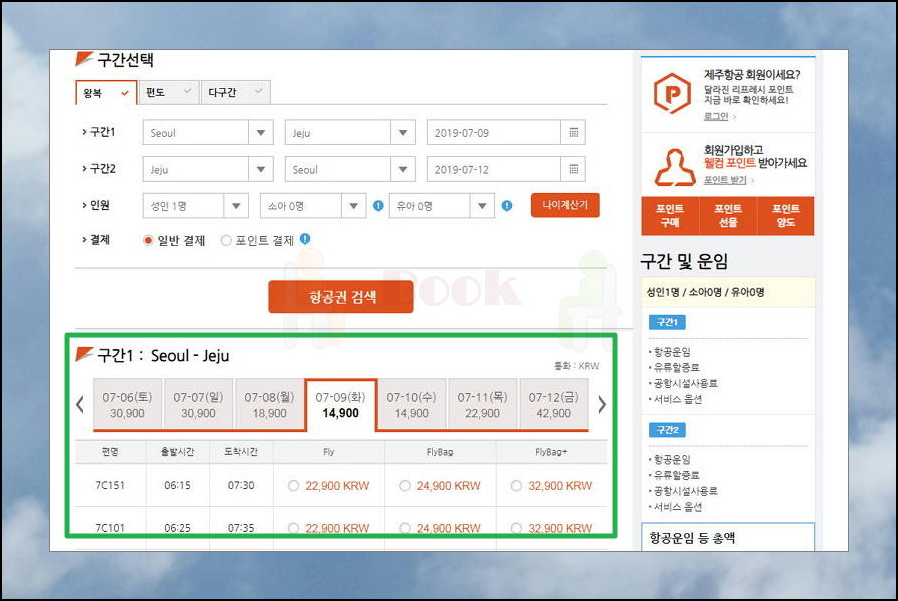This screenshot has height=601, width=898.
Task: Click the info icon beside 소아 0명
Action: 378,206
